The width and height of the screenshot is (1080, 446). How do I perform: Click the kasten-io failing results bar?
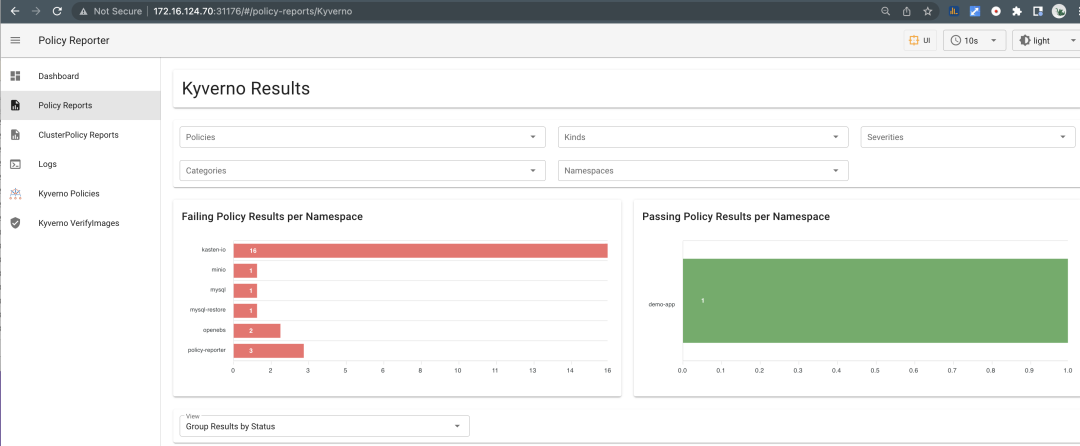click(420, 251)
